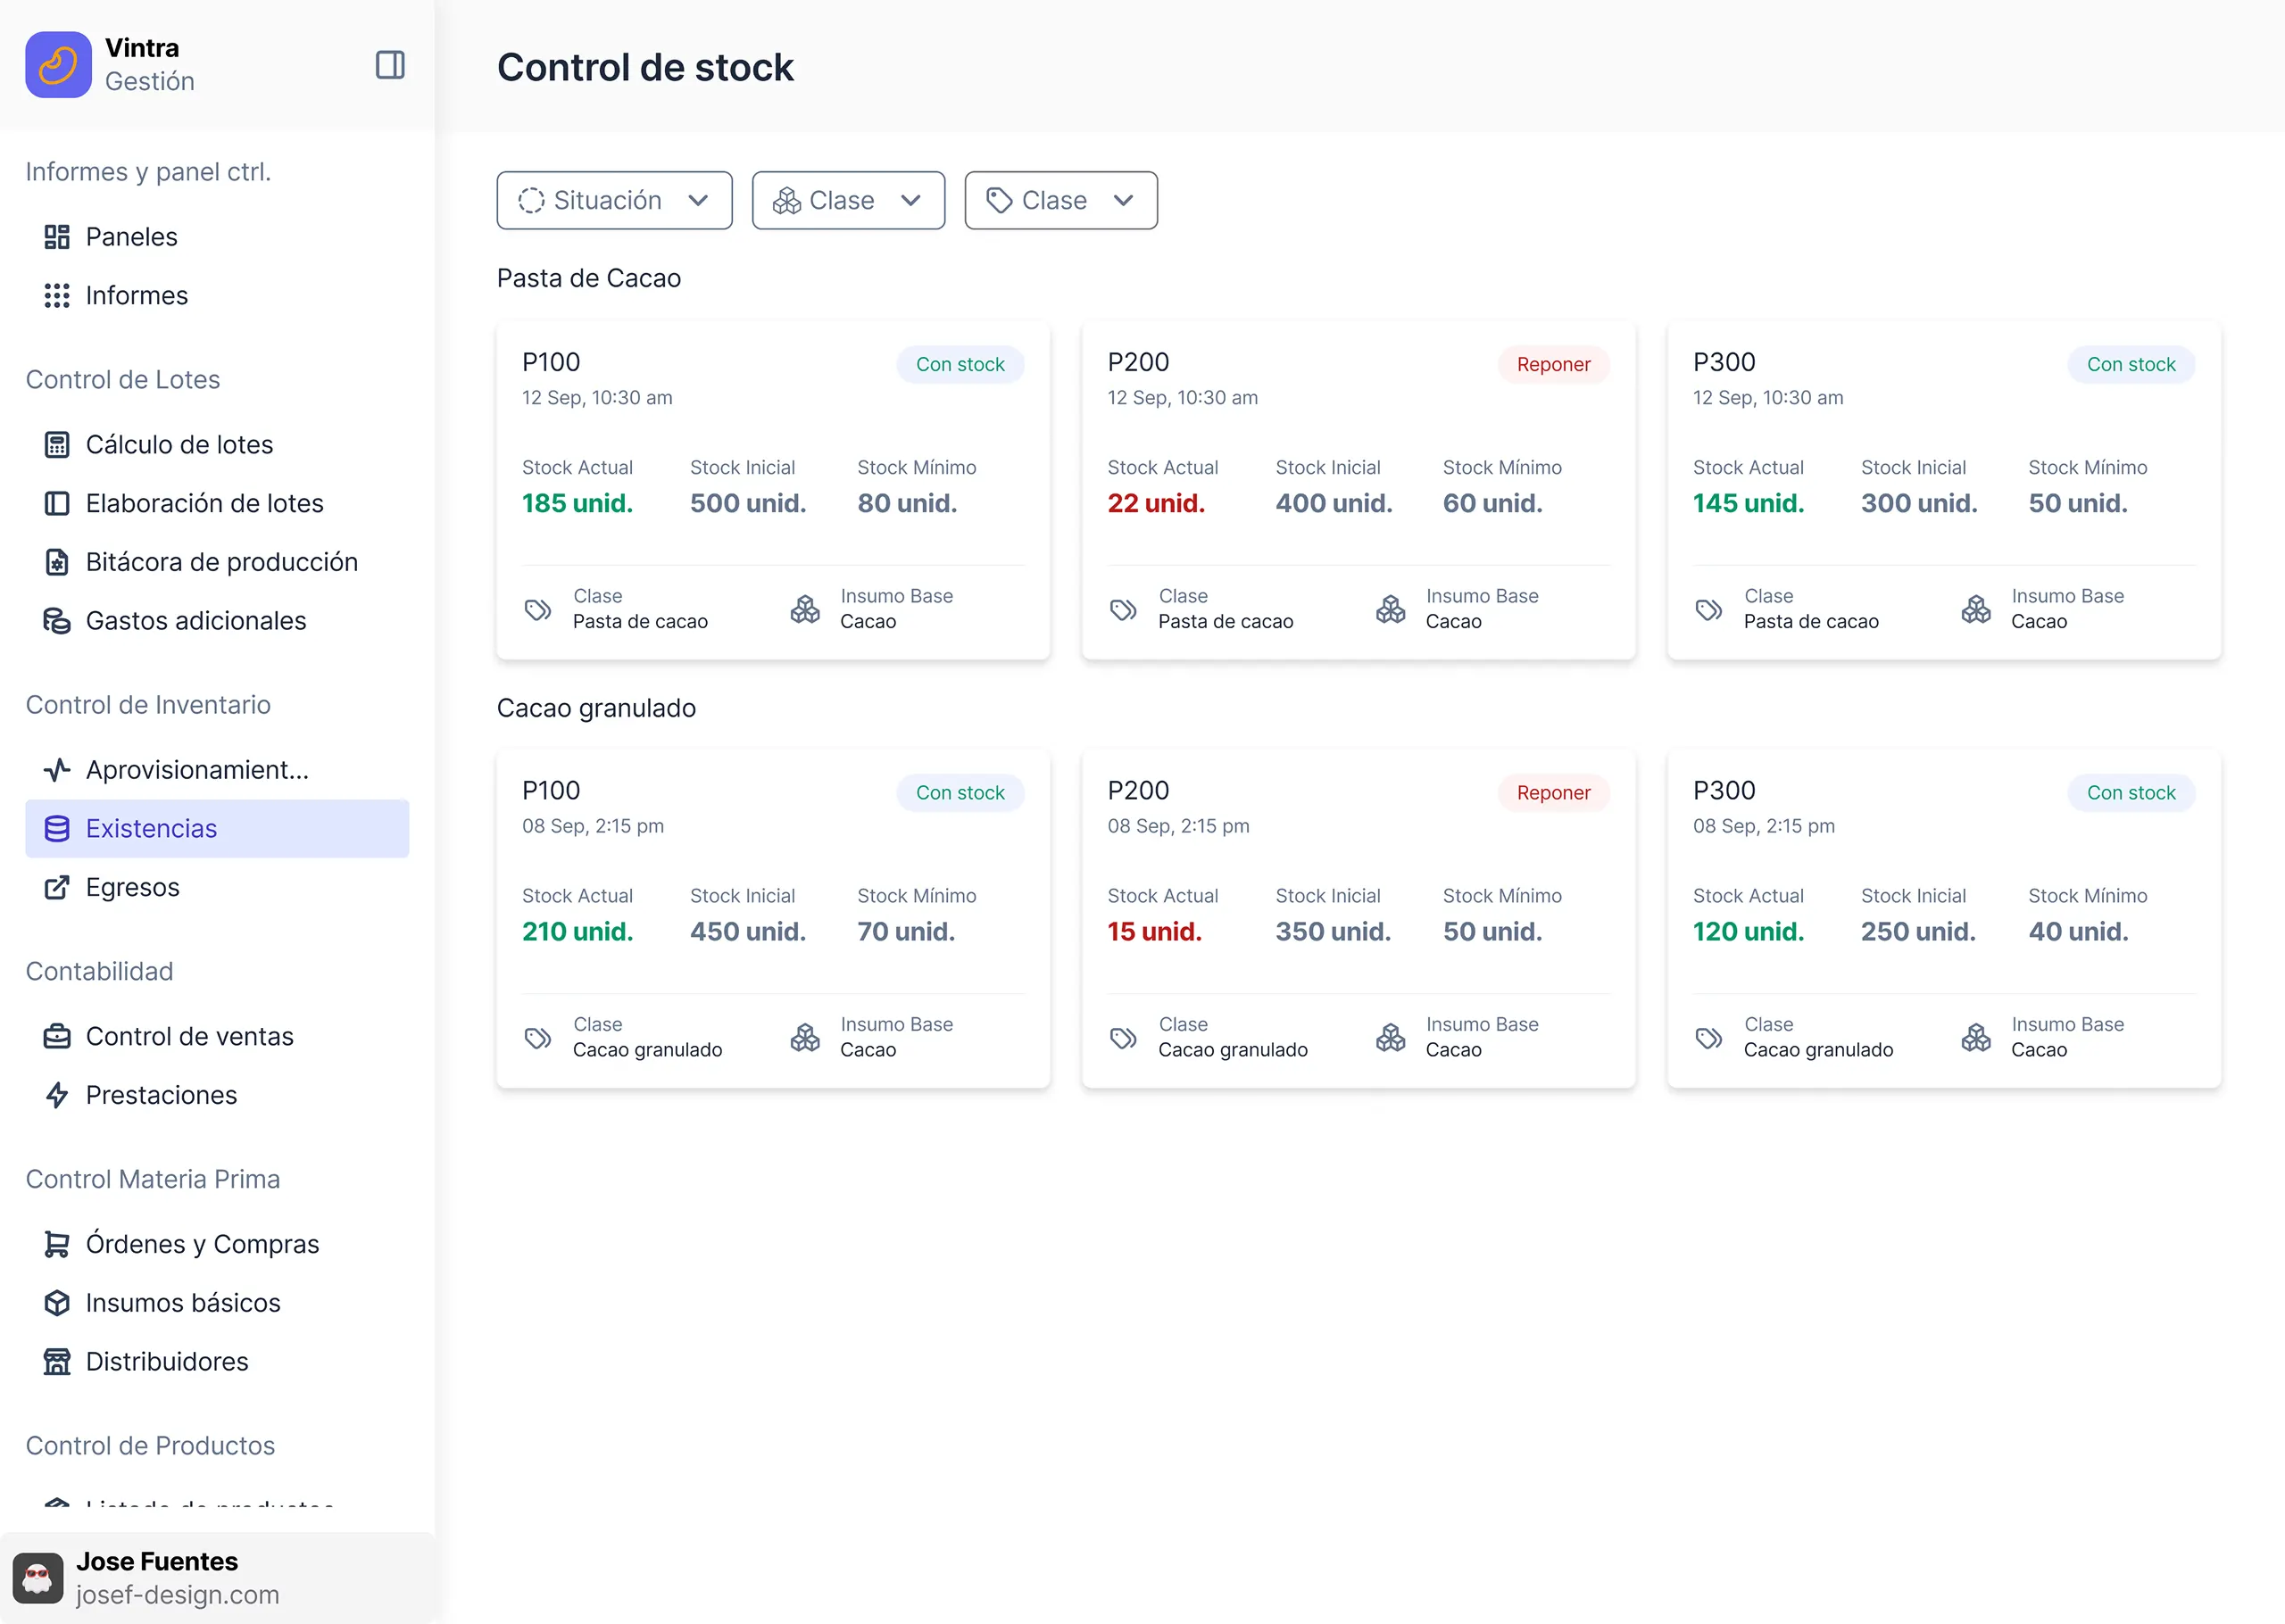Navigate to Distribuidores

pos(217,1362)
